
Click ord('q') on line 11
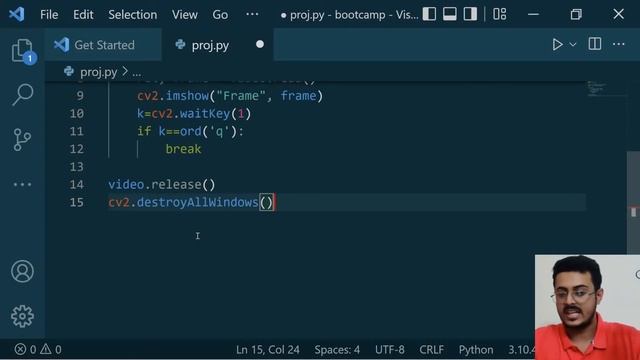click(x=208, y=131)
